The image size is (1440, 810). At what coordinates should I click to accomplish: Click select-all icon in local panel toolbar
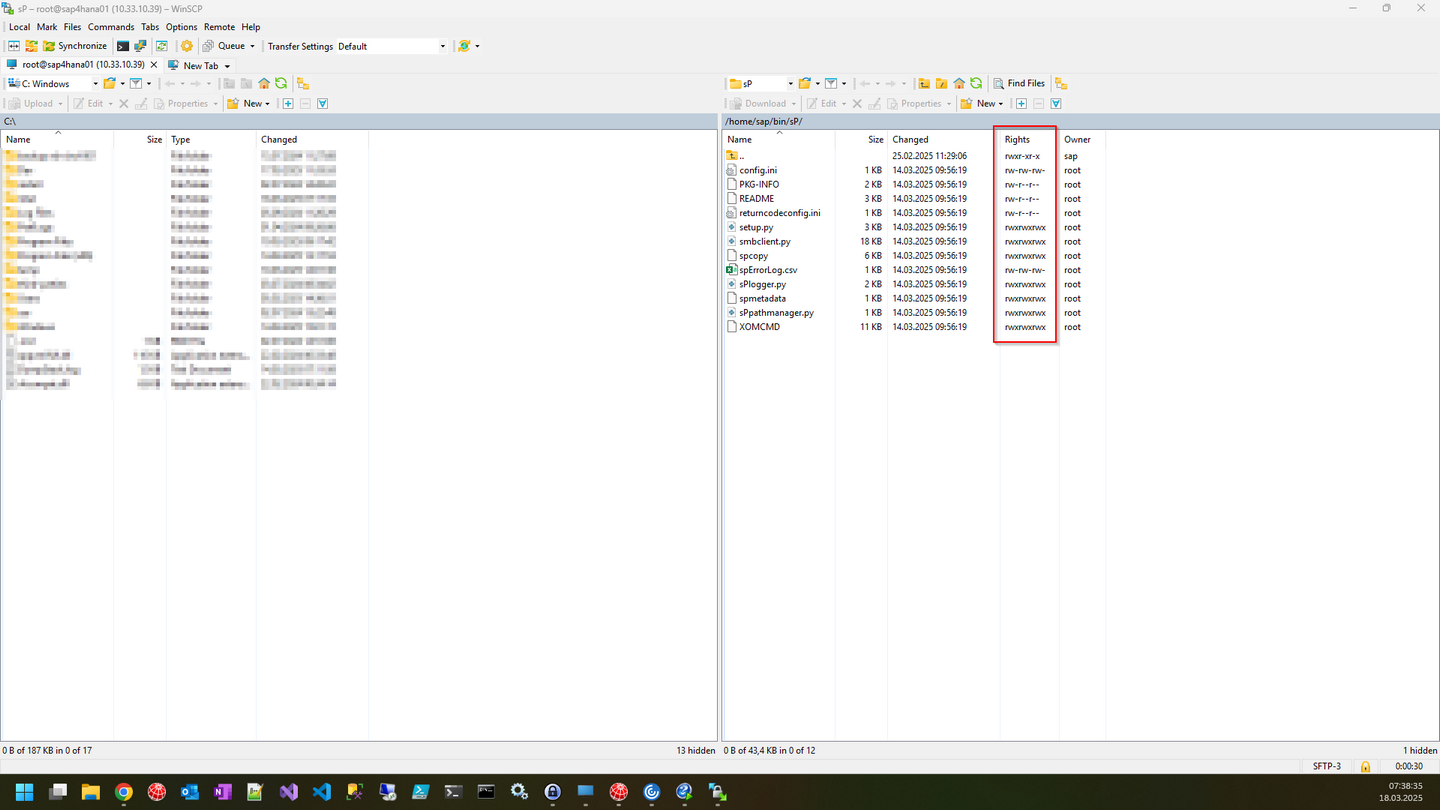(x=322, y=104)
